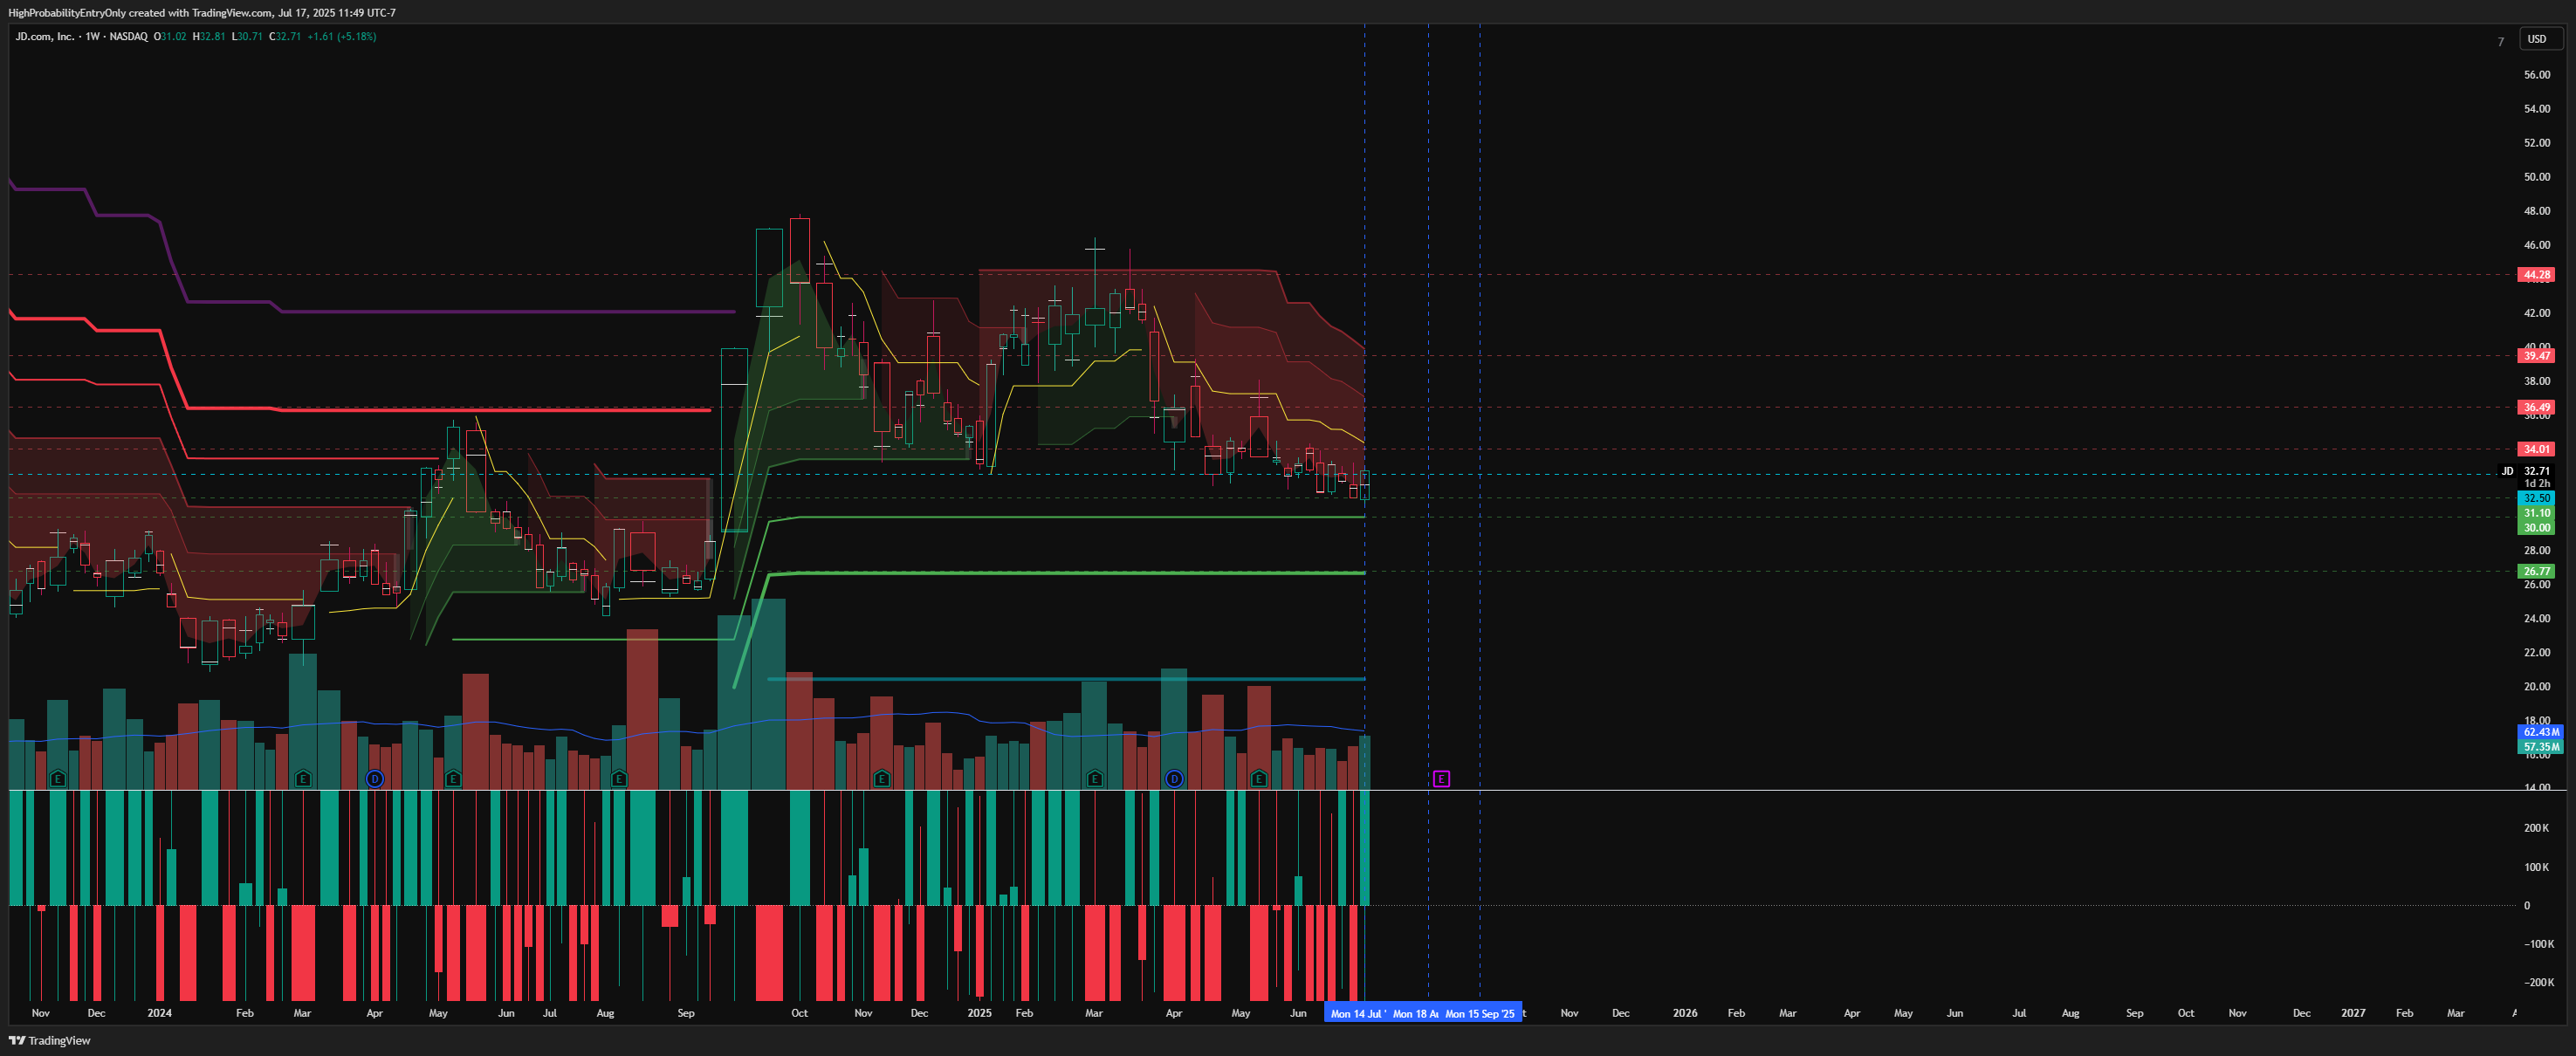This screenshot has height=1056, width=2576.
Task: Click the 56.00 price scale value
Action: pos(2536,75)
